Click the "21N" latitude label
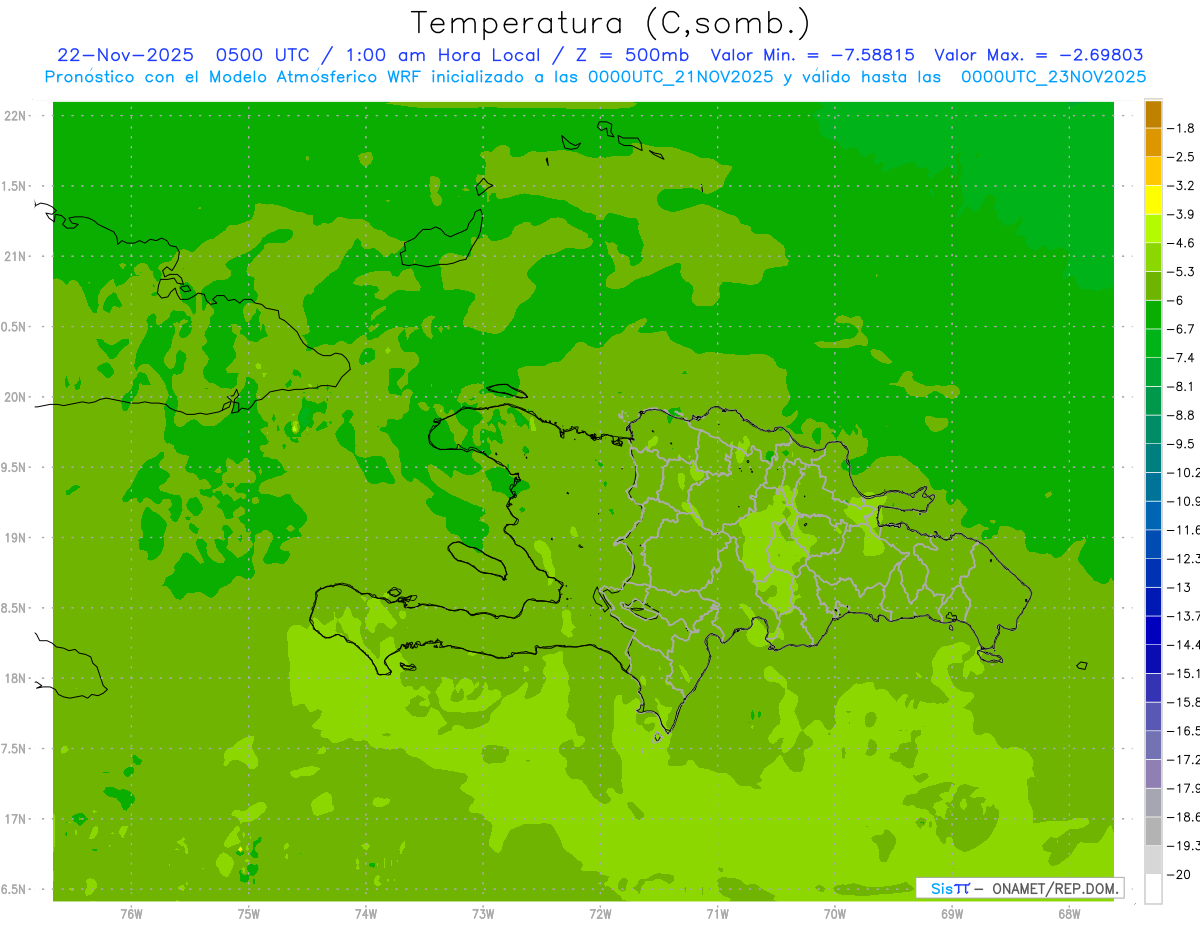 coord(16,257)
